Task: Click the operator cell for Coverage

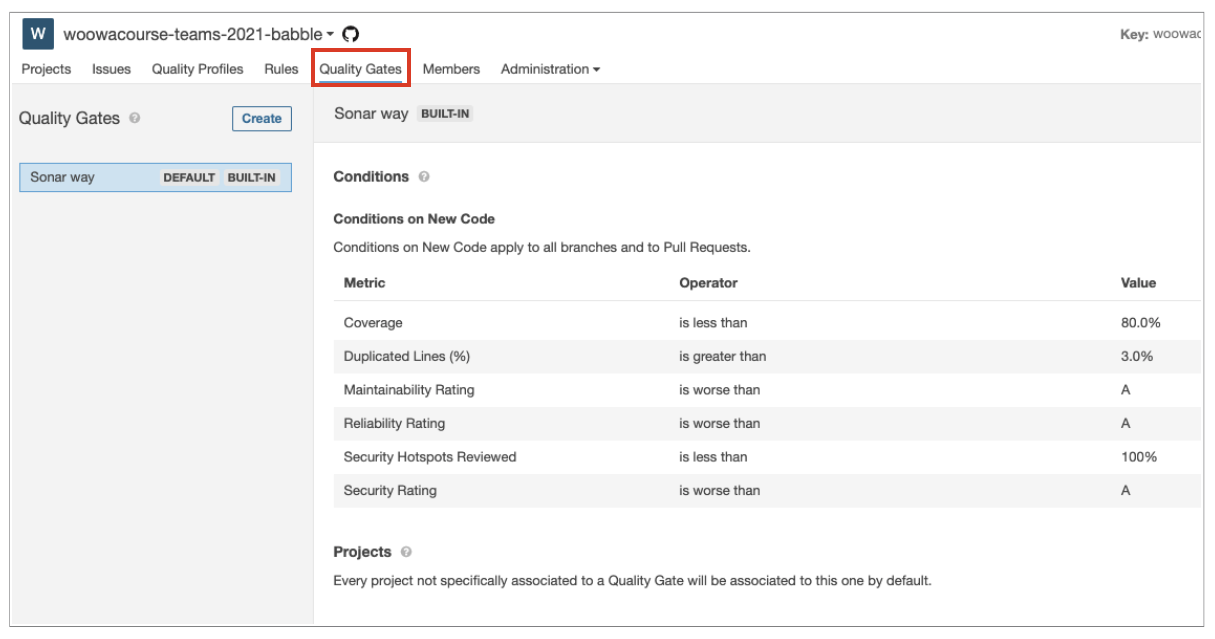Action: pyautogui.click(x=713, y=323)
